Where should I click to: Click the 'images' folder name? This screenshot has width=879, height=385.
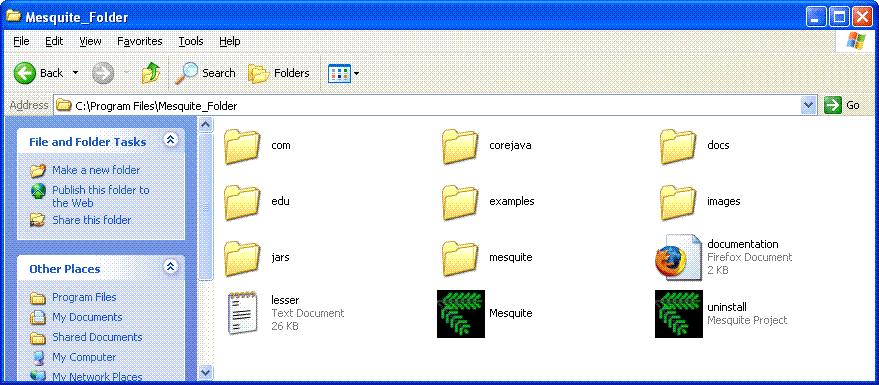[x=724, y=201]
